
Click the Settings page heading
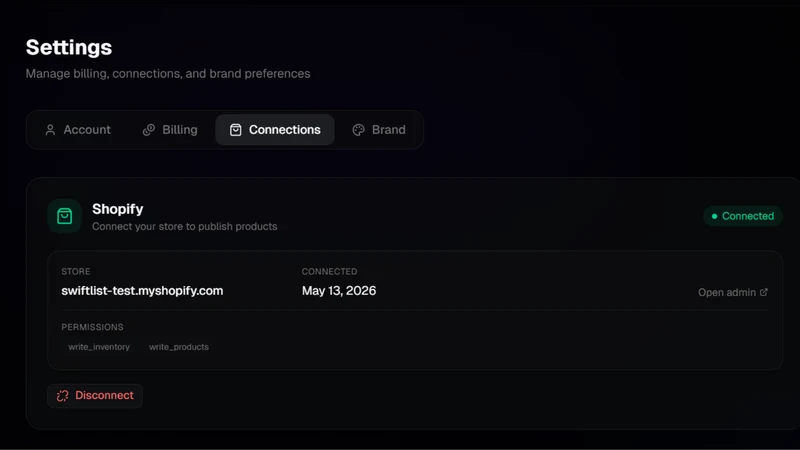(x=69, y=47)
